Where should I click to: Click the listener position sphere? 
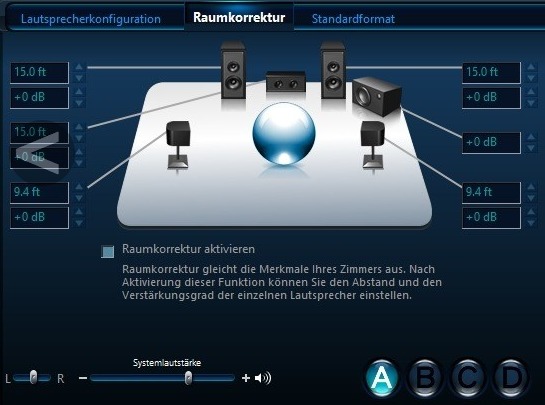tap(284, 134)
